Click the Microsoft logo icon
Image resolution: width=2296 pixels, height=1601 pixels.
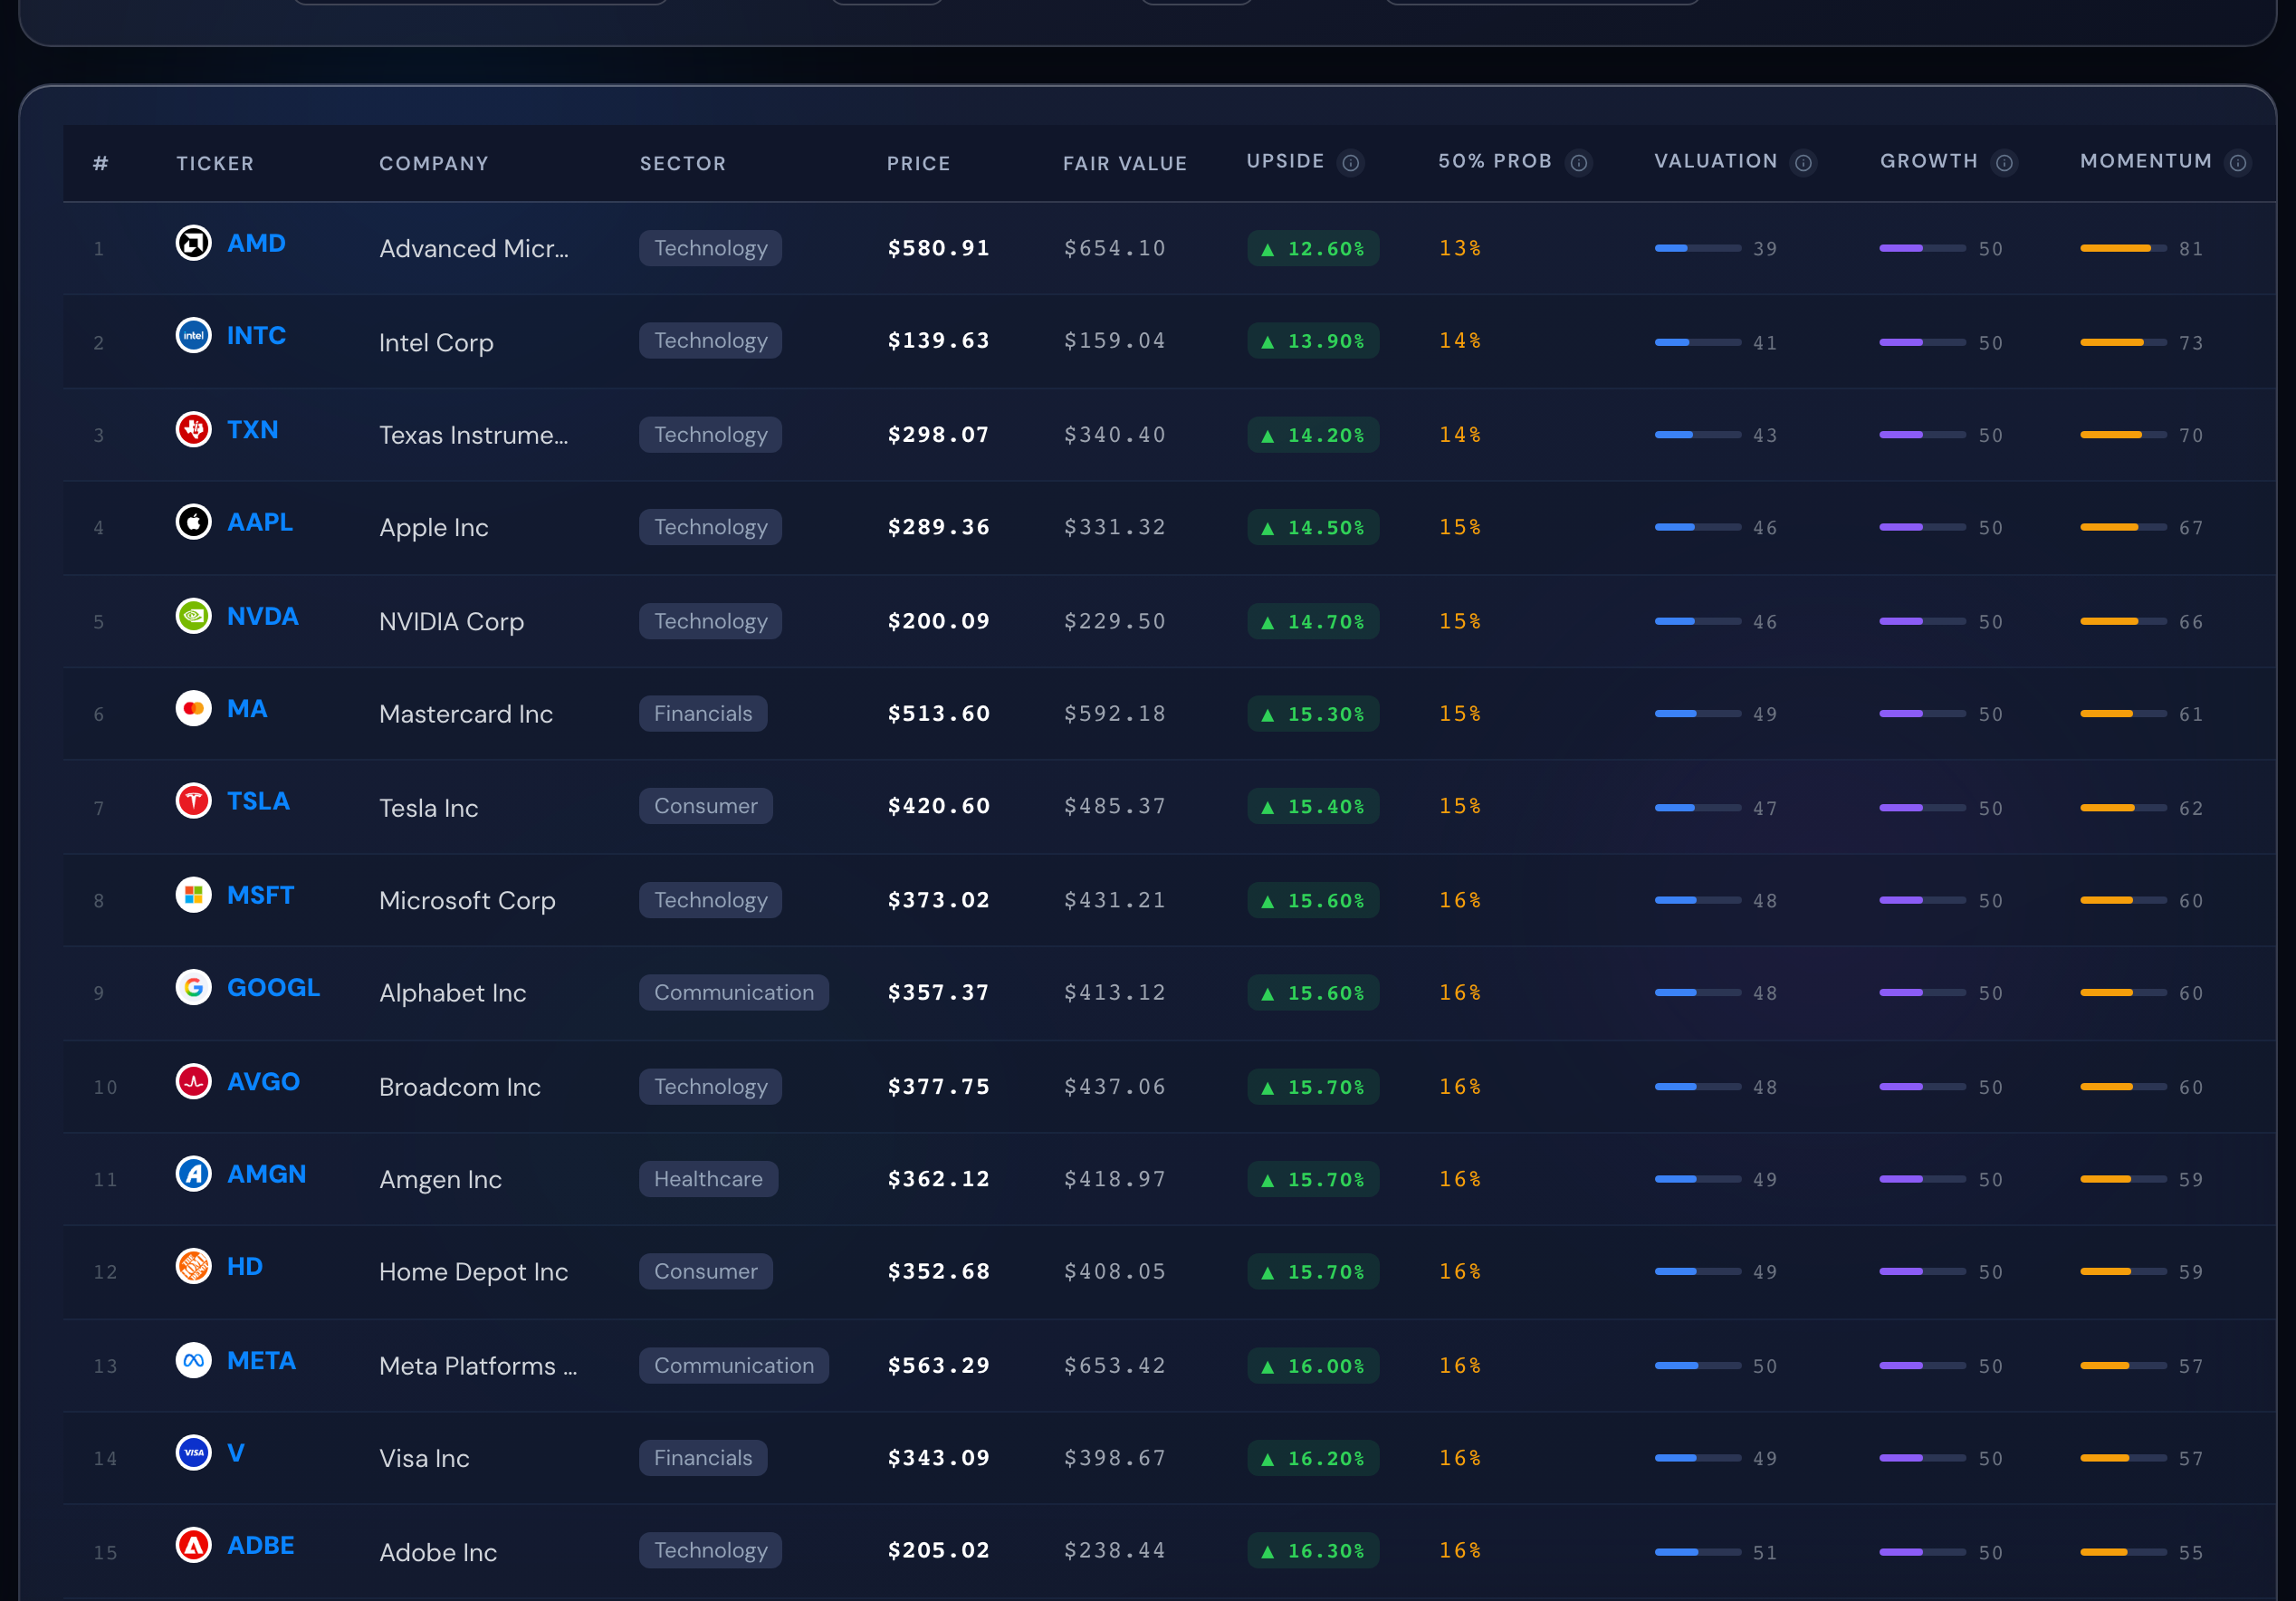193,895
